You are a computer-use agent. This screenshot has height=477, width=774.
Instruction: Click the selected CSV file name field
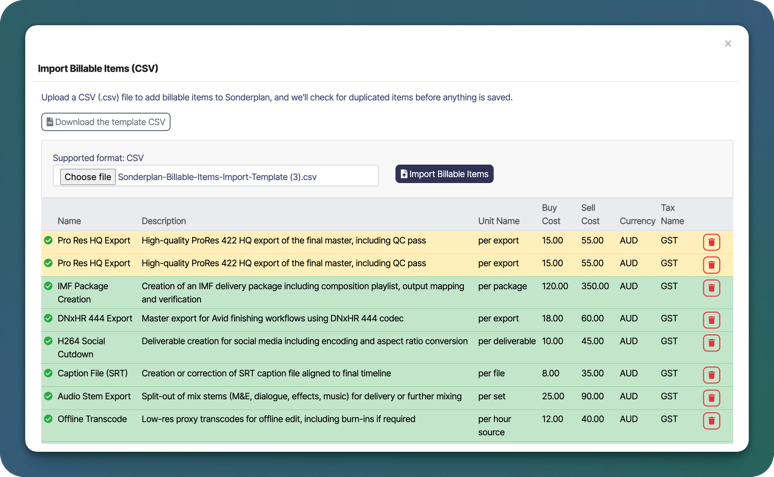pos(217,177)
